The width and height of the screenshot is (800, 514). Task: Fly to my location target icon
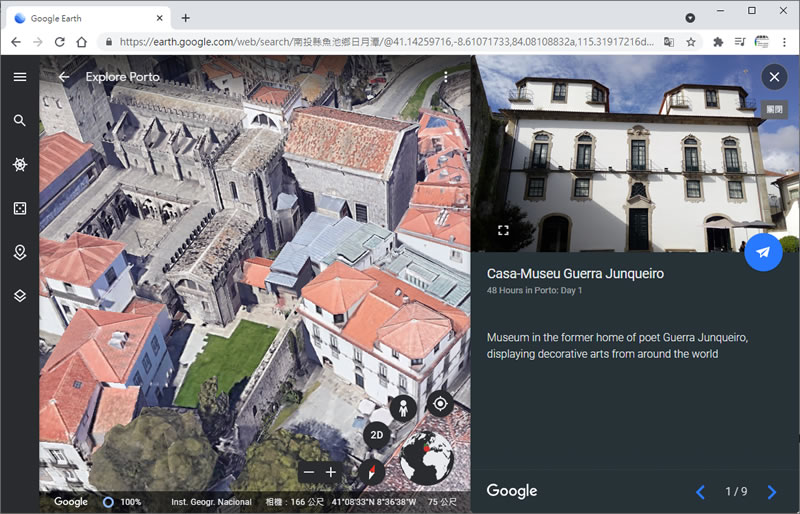tap(440, 404)
